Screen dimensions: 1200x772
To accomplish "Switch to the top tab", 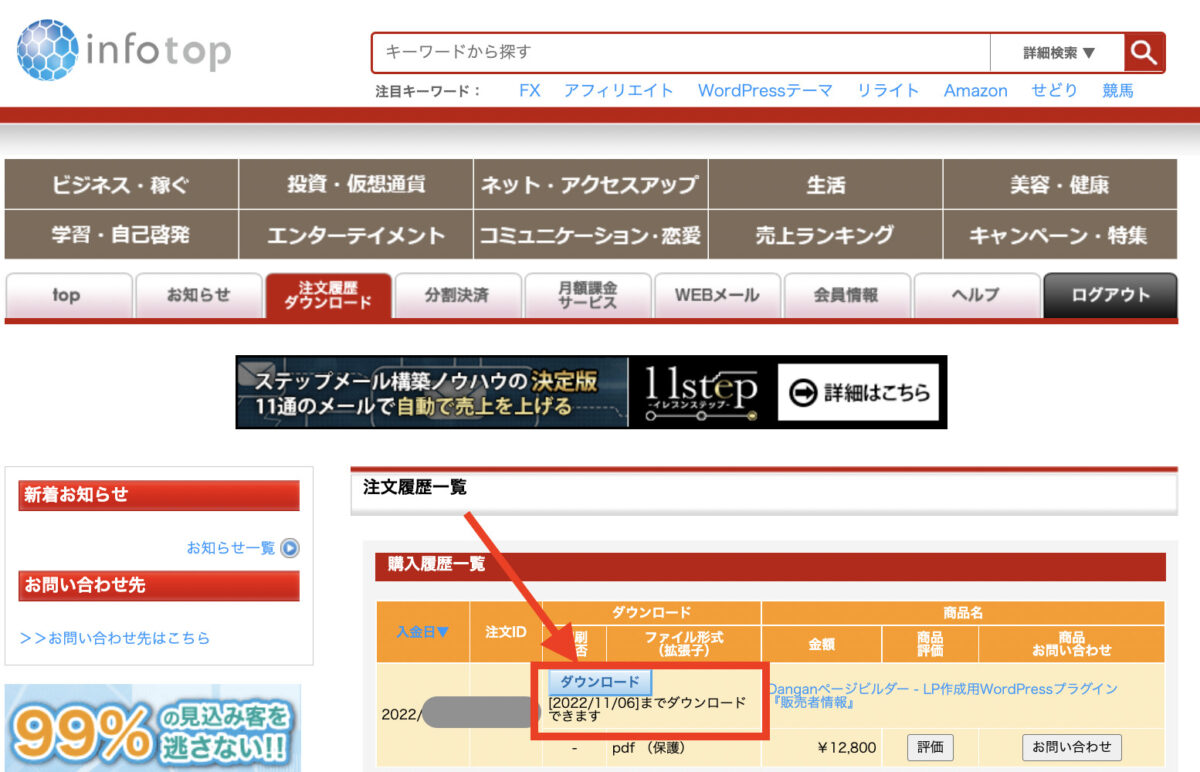I will pyautogui.click(x=69, y=295).
